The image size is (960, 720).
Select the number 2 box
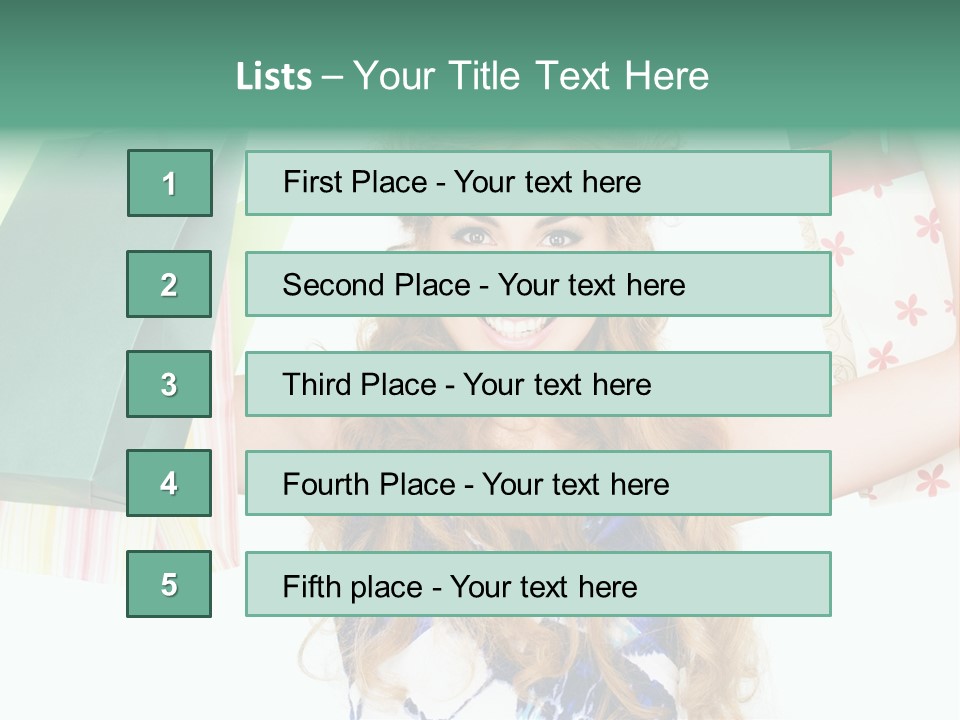click(x=169, y=284)
